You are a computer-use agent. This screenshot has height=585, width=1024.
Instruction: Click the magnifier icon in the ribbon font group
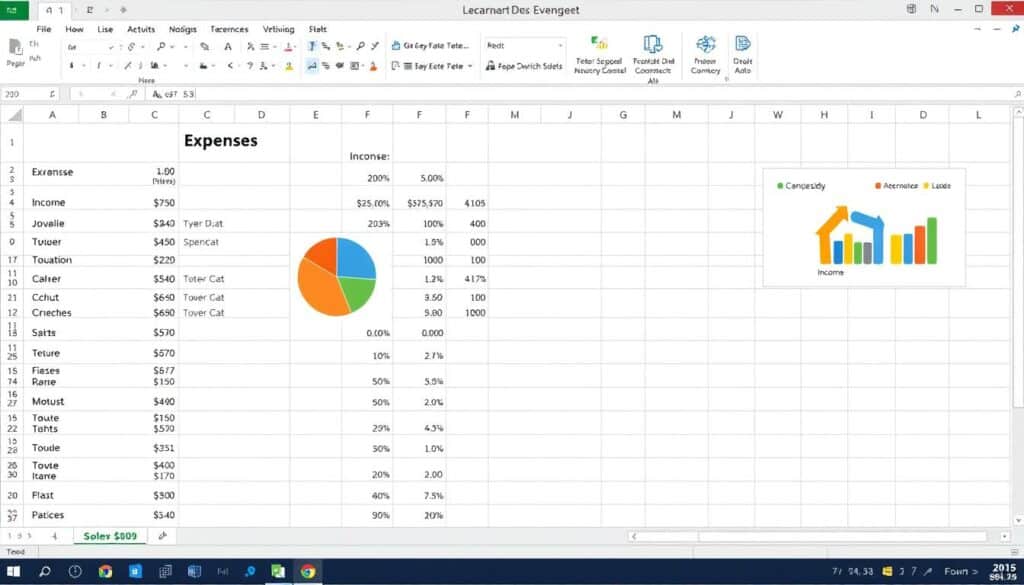(x=161, y=46)
